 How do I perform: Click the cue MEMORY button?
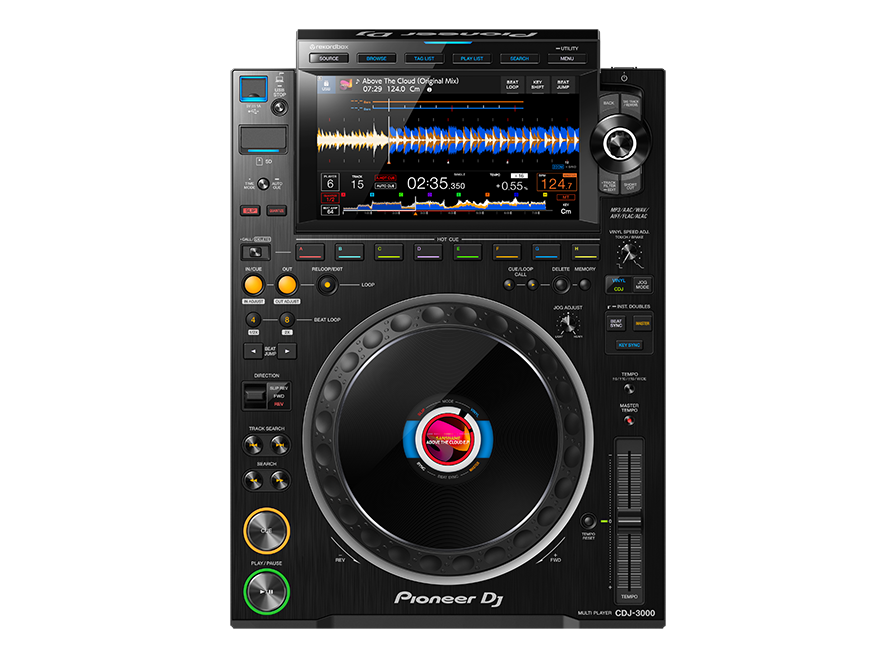[584, 284]
